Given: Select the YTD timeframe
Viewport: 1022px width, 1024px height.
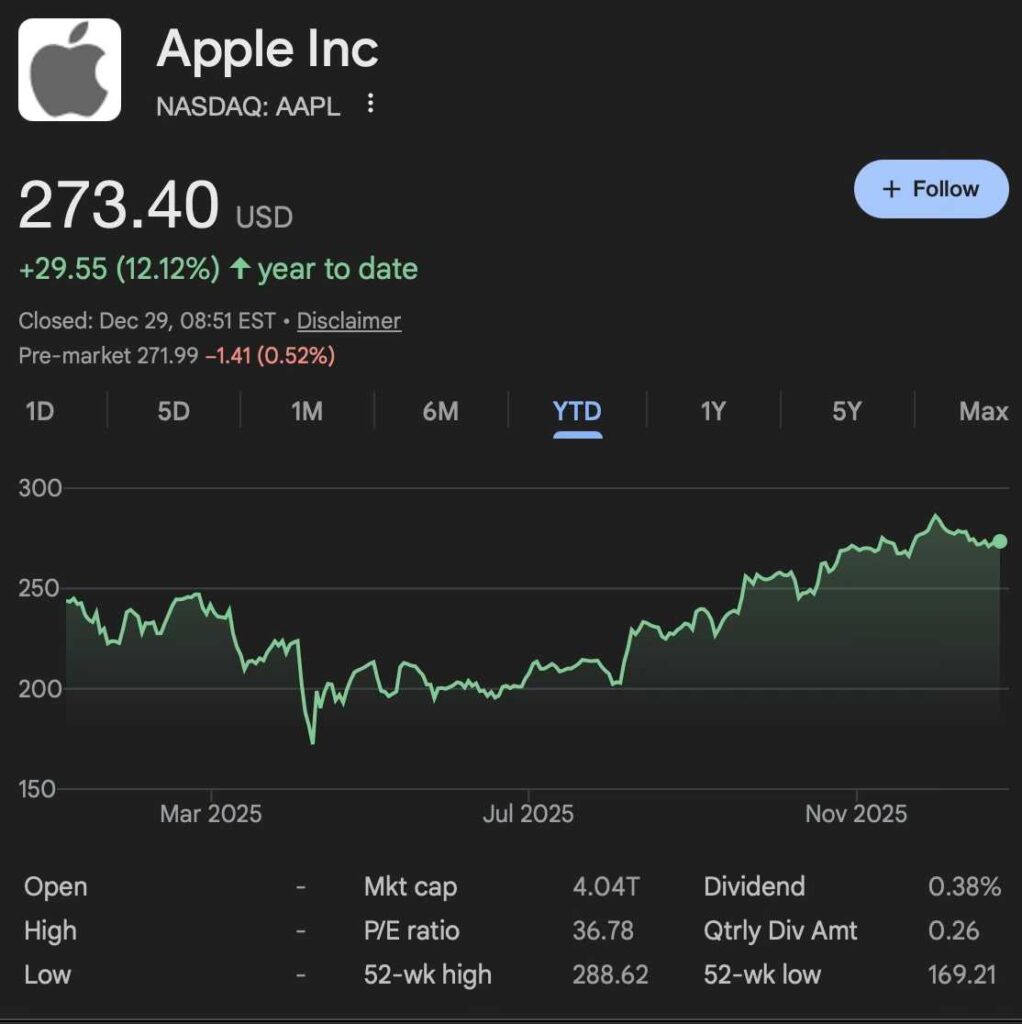Looking at the screenshot, I should coord(576,411).
